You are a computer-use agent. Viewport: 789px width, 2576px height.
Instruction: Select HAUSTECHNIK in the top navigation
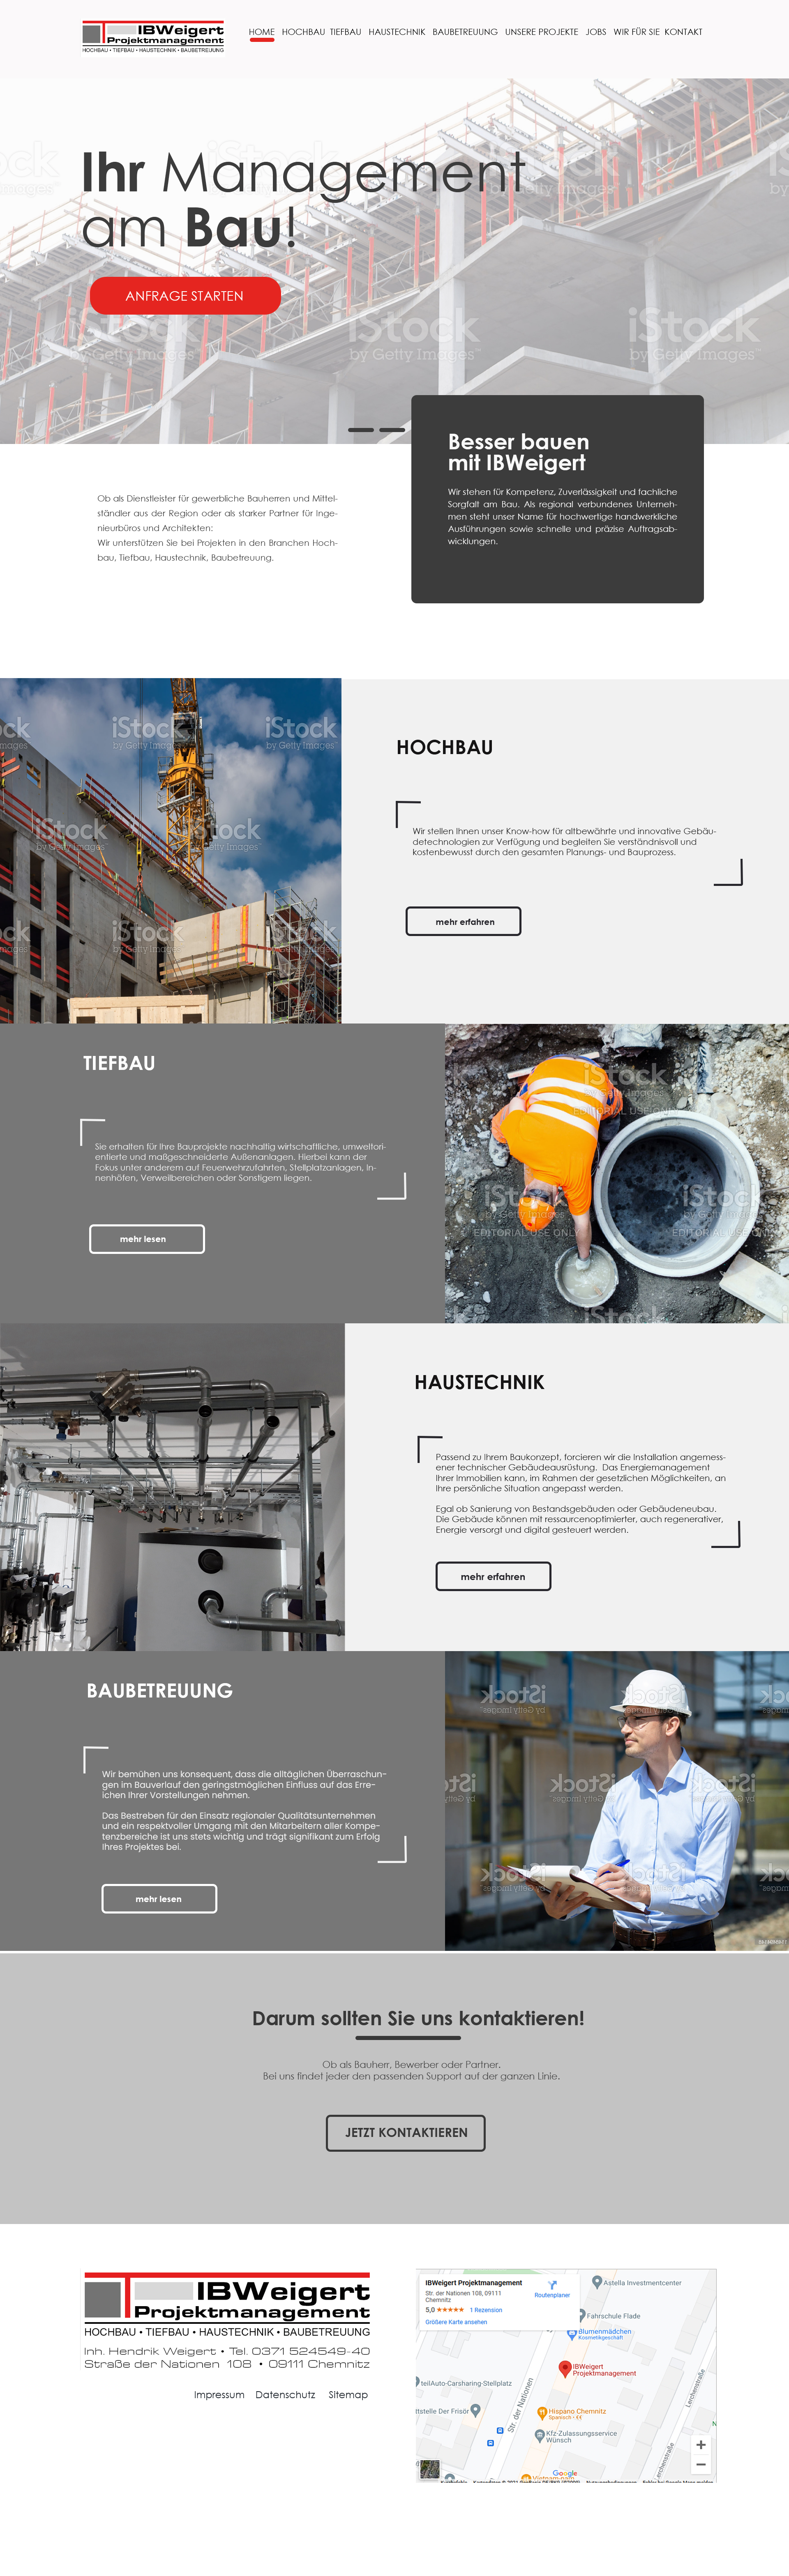(397, 32)
